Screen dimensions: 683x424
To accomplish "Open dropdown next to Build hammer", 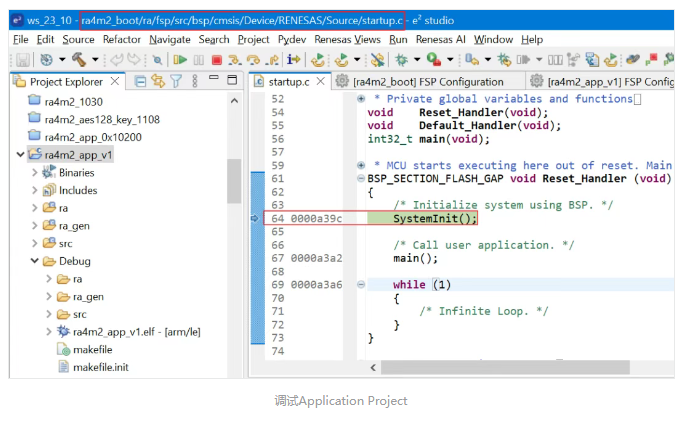I will 95,60.
